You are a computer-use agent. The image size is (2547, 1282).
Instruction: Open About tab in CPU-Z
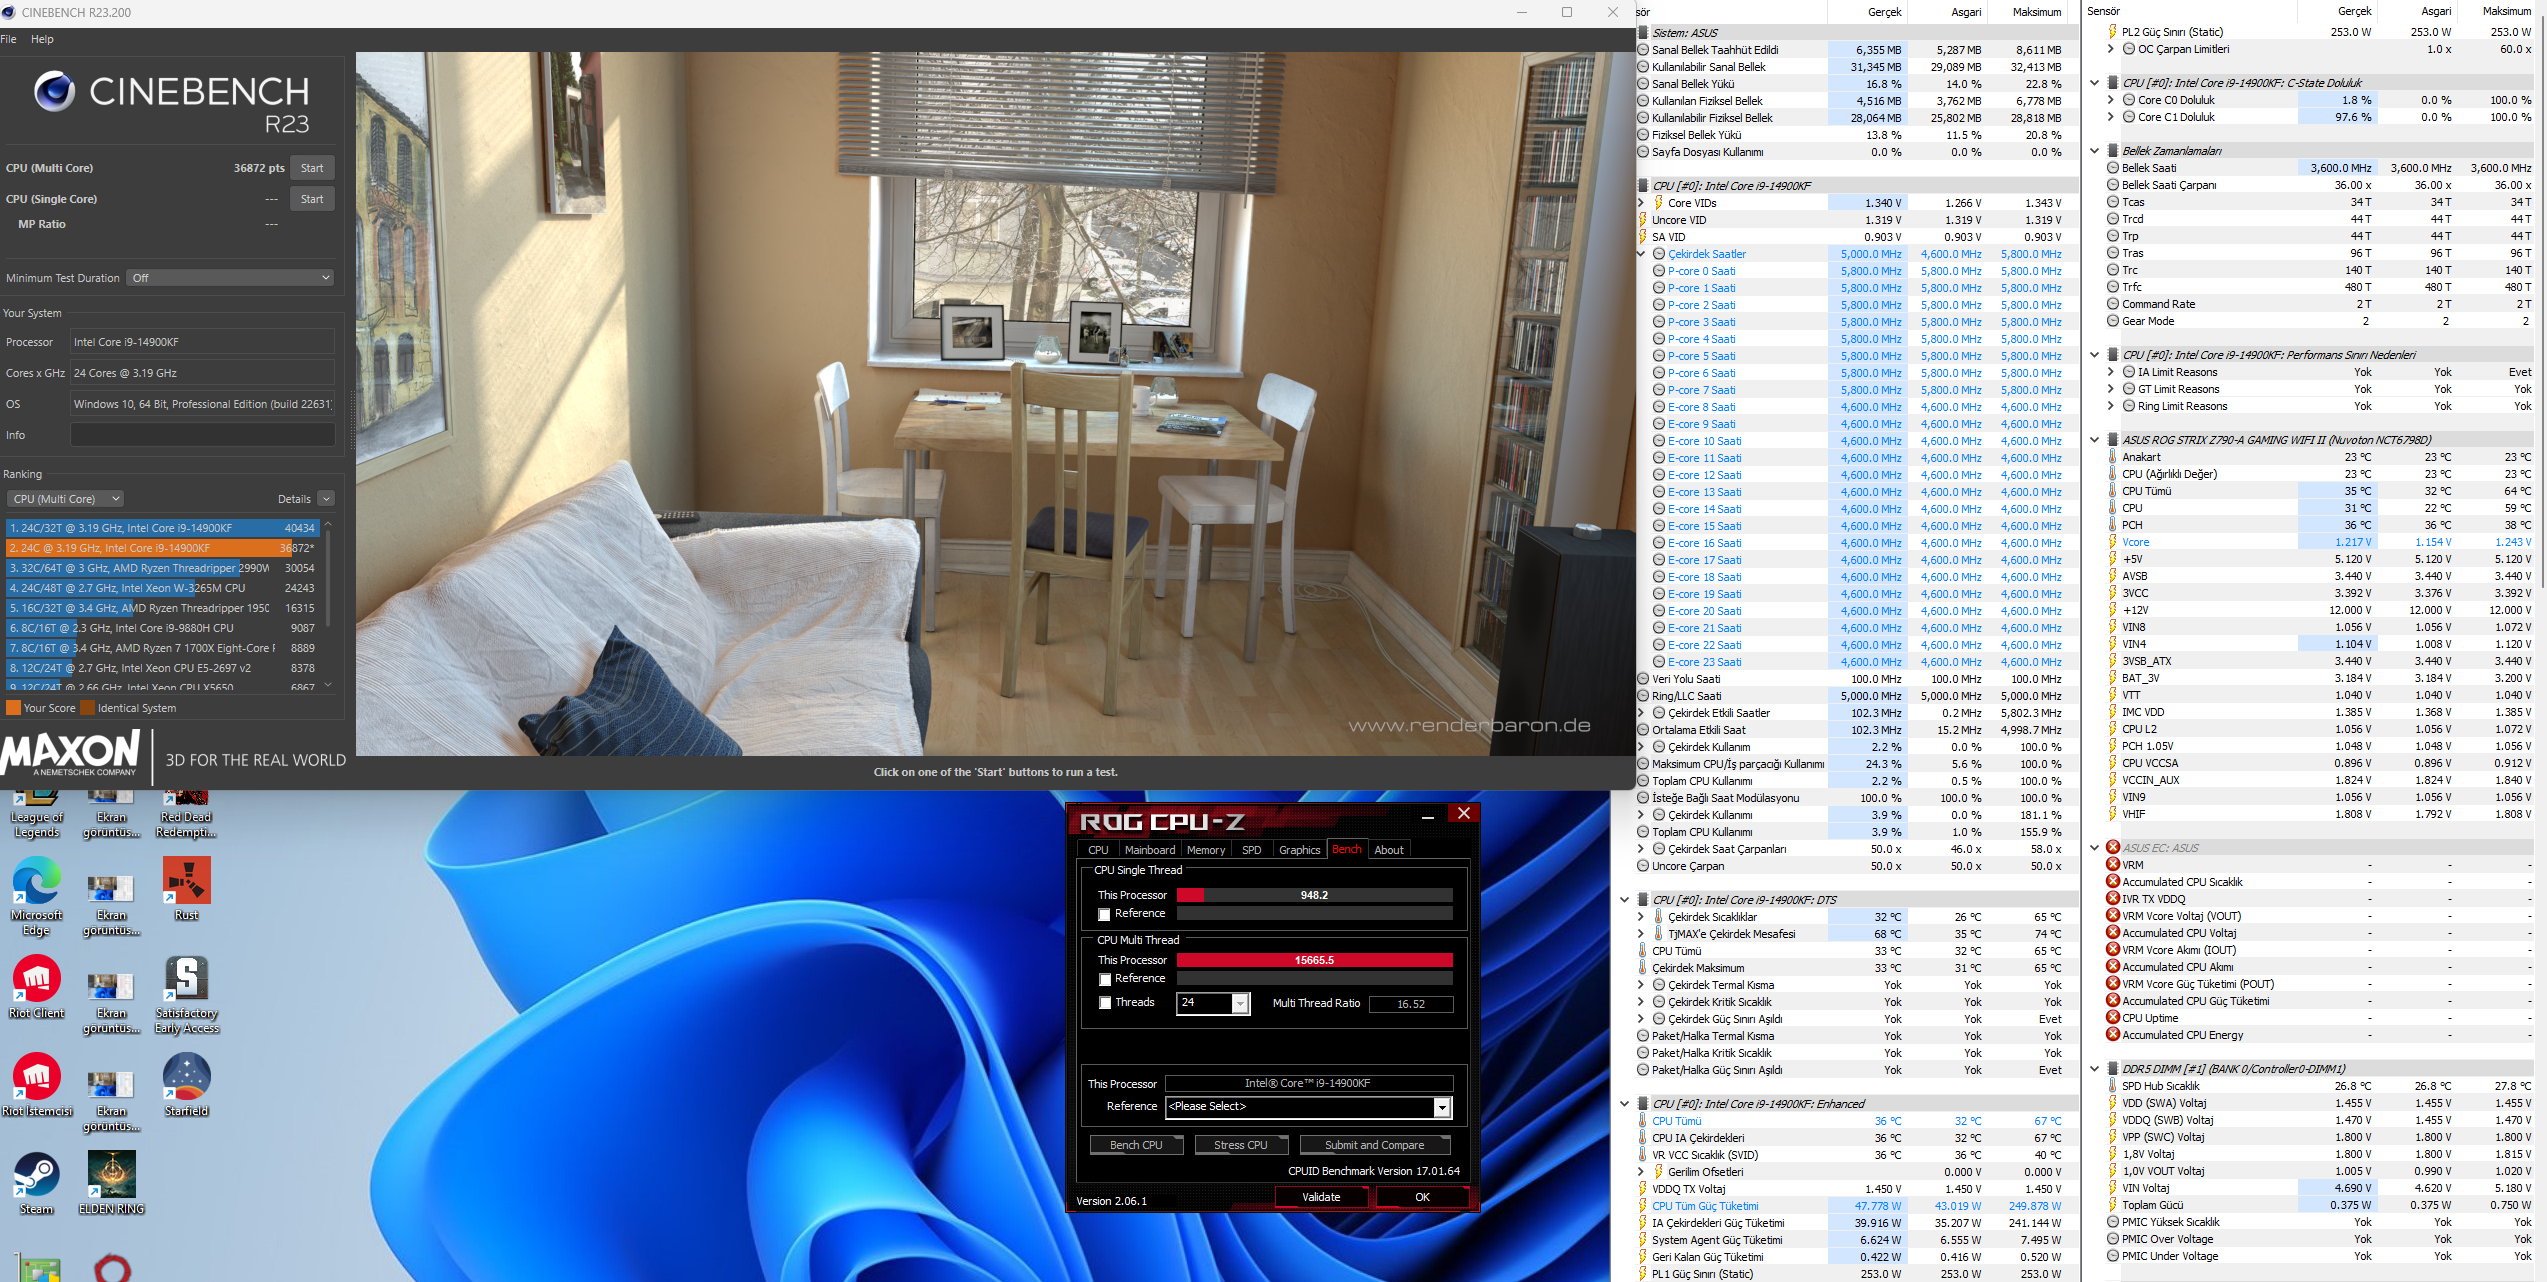click(x=1389, y=850)
